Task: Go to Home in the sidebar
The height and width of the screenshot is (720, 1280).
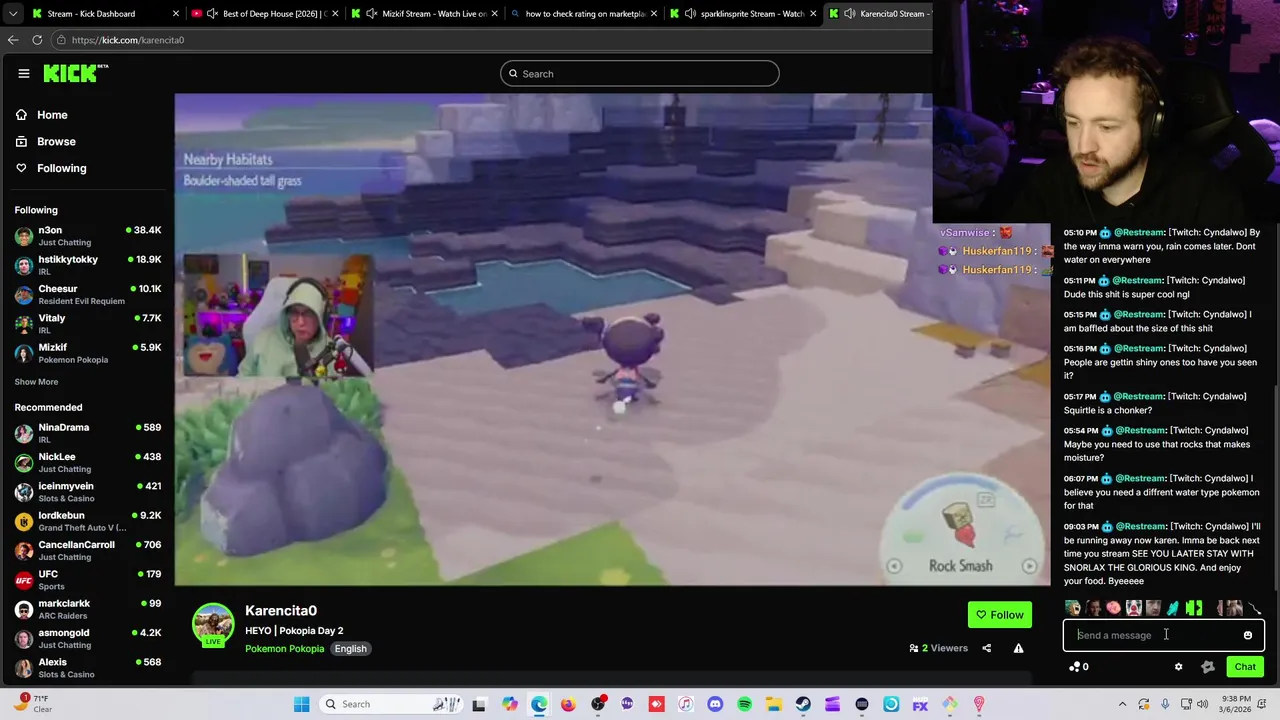Action: point(41,115)
